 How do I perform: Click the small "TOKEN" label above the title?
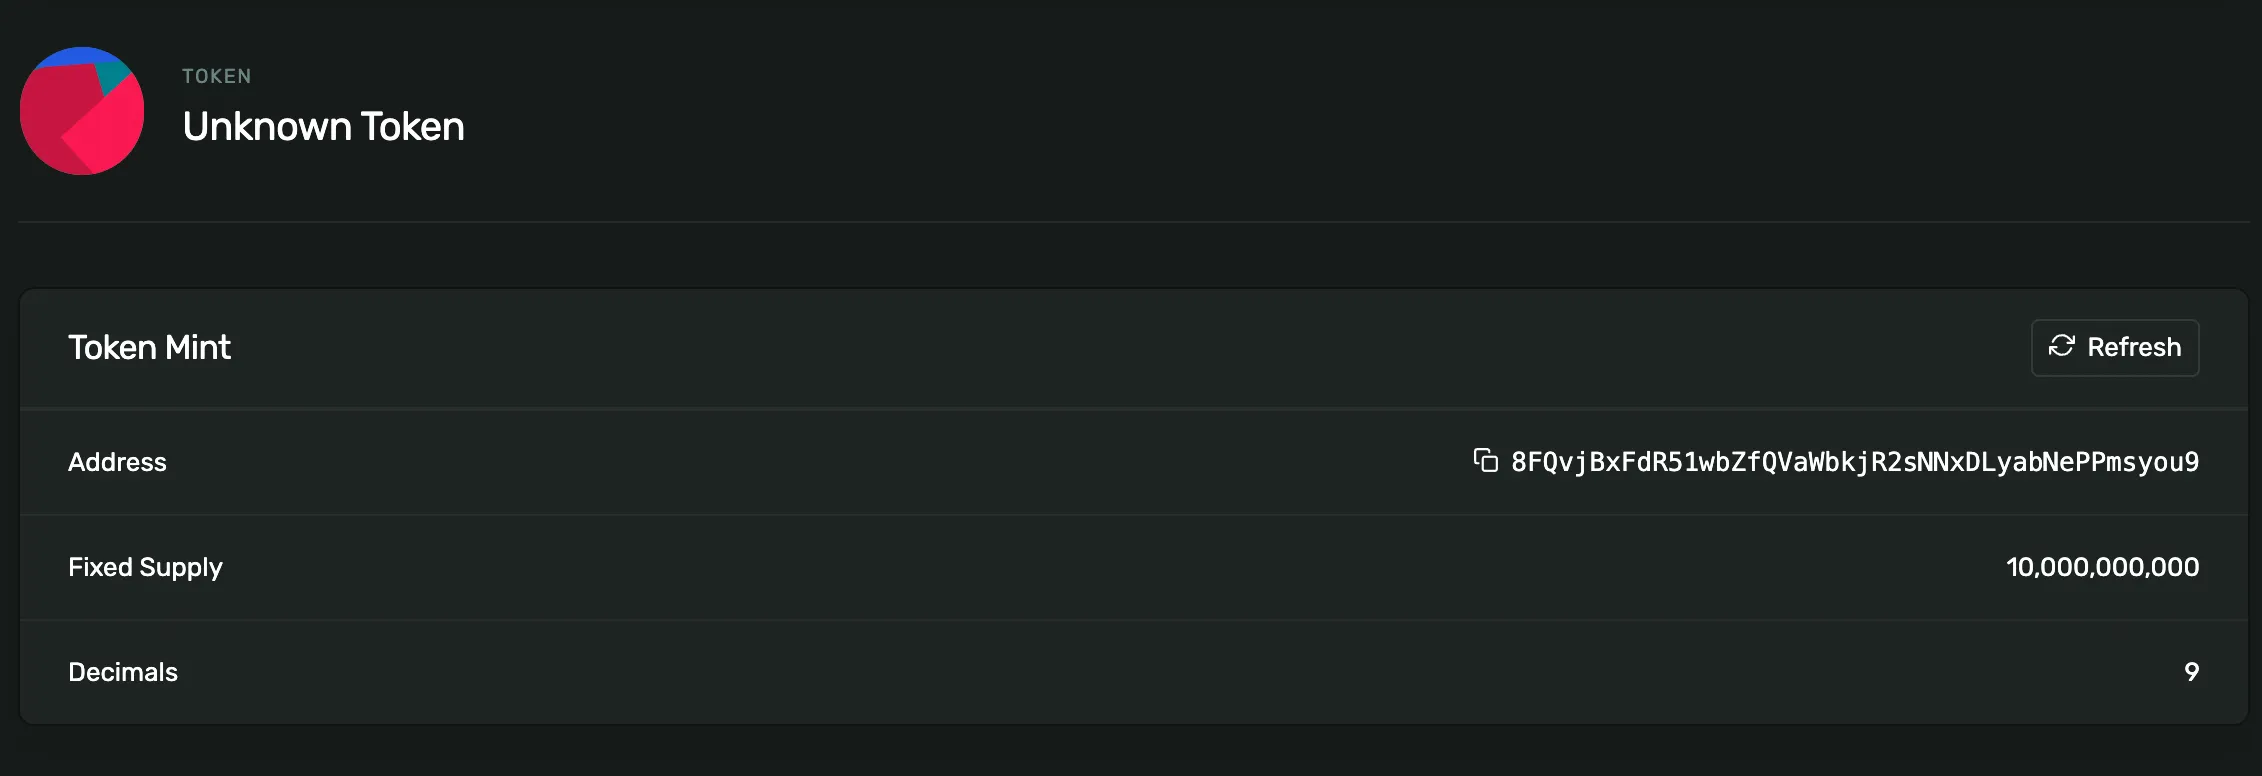pos(216,76)
